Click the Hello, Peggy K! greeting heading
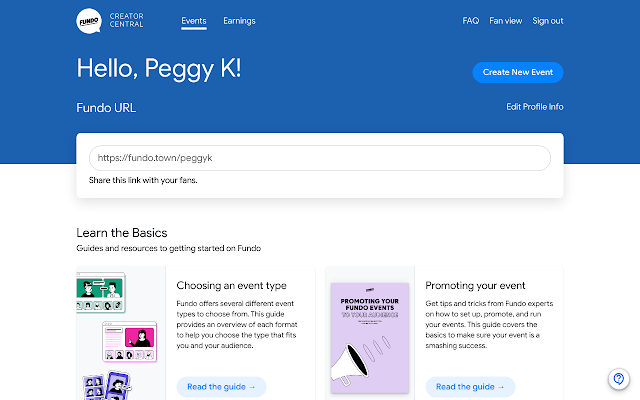 click(x=159, y=69)
